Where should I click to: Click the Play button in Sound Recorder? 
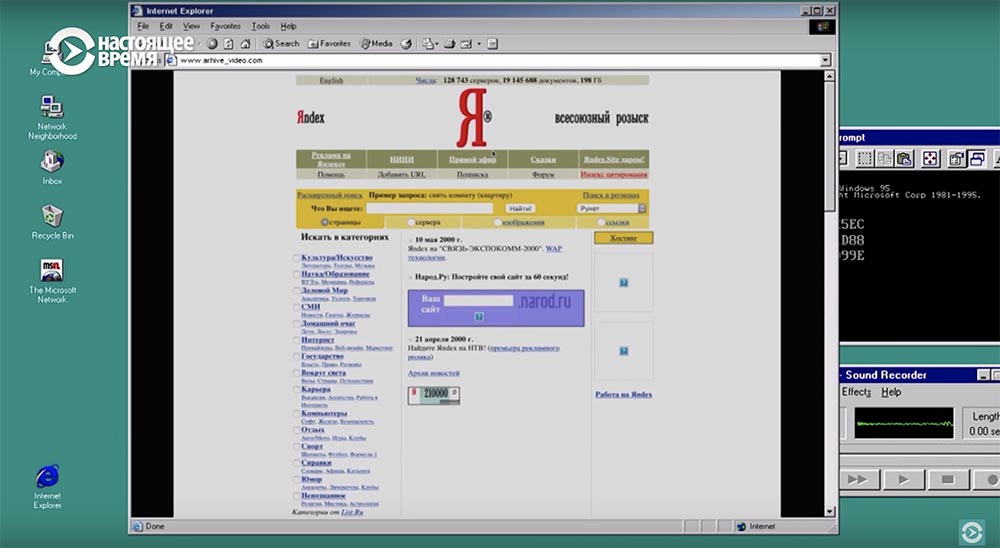coord(903,479)
